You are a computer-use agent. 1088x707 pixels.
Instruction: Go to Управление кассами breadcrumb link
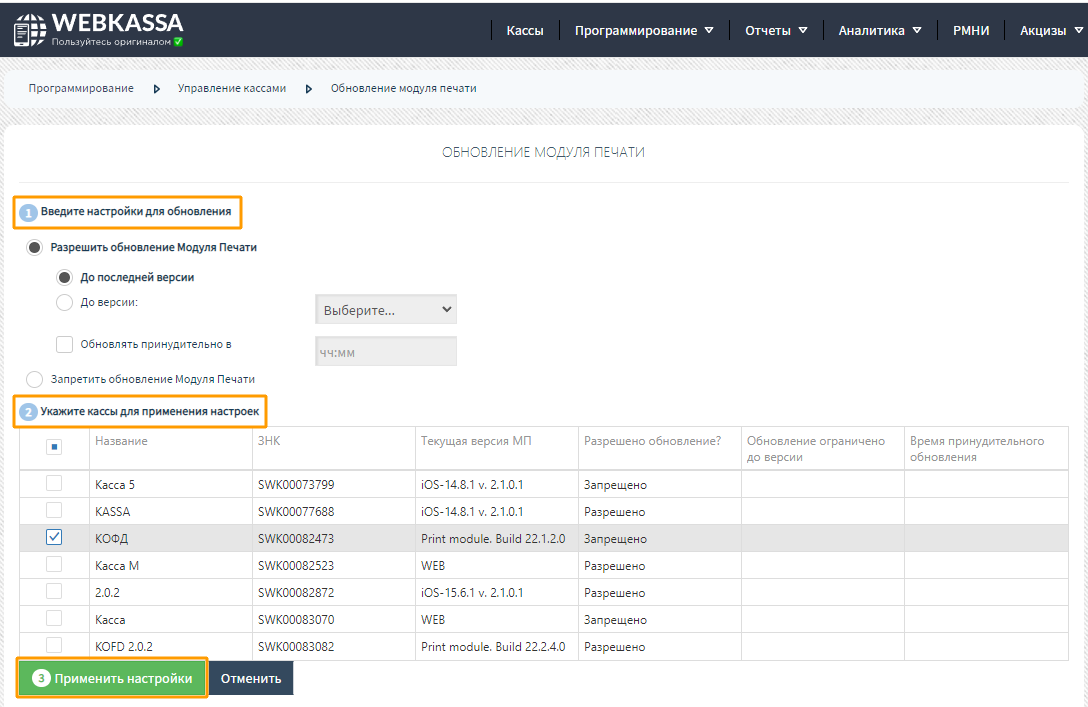(x=232, y=88)
